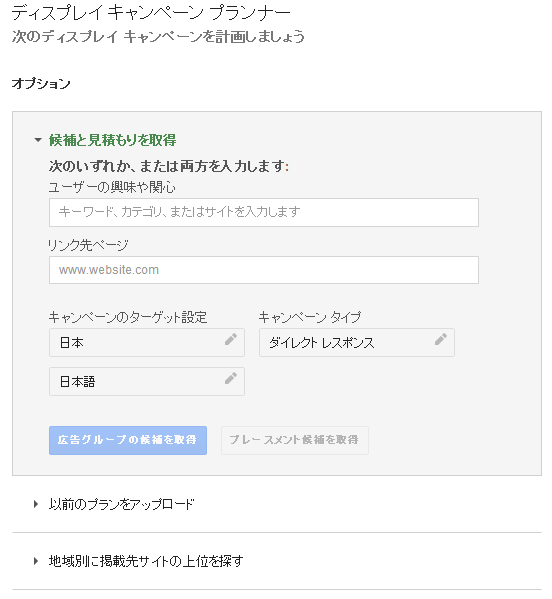The width and height of the screenshot is (552, 599).
Task: Click the pencil icon beside 日本 location
Action: click(x=231, y=339)
